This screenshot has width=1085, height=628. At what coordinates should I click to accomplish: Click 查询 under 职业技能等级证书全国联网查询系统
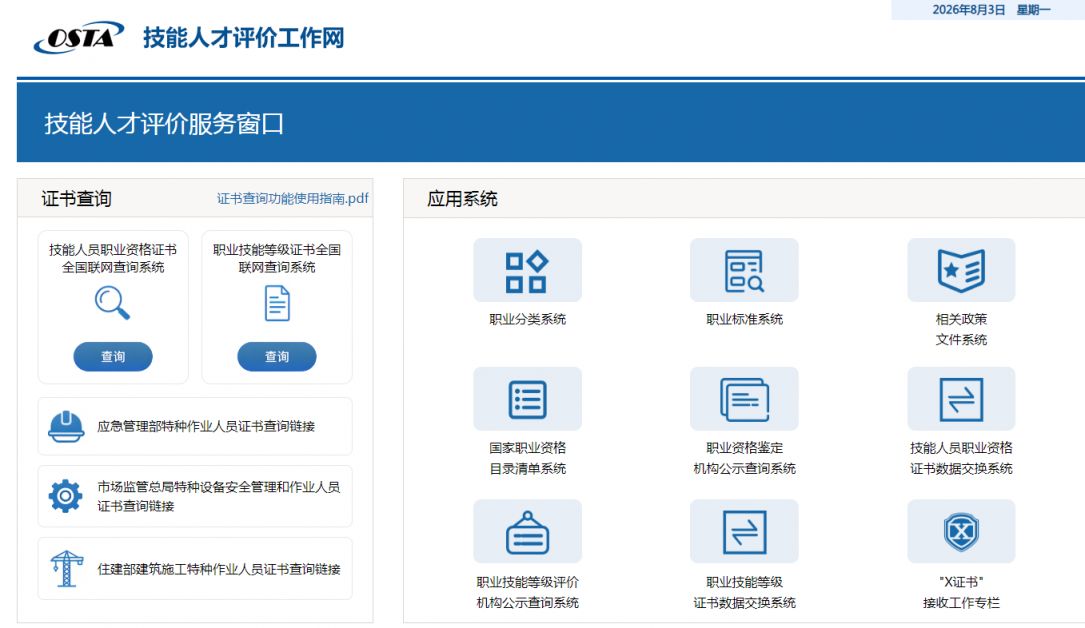pyautogui.click(x=277, y=357)
